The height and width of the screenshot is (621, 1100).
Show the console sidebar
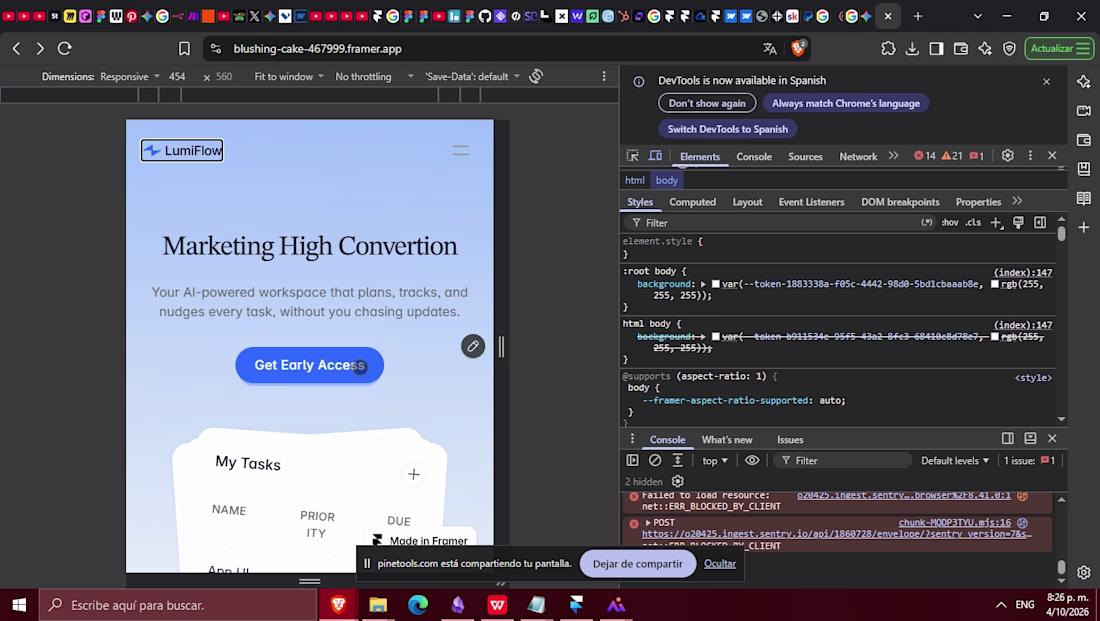(x=632, y=460)
